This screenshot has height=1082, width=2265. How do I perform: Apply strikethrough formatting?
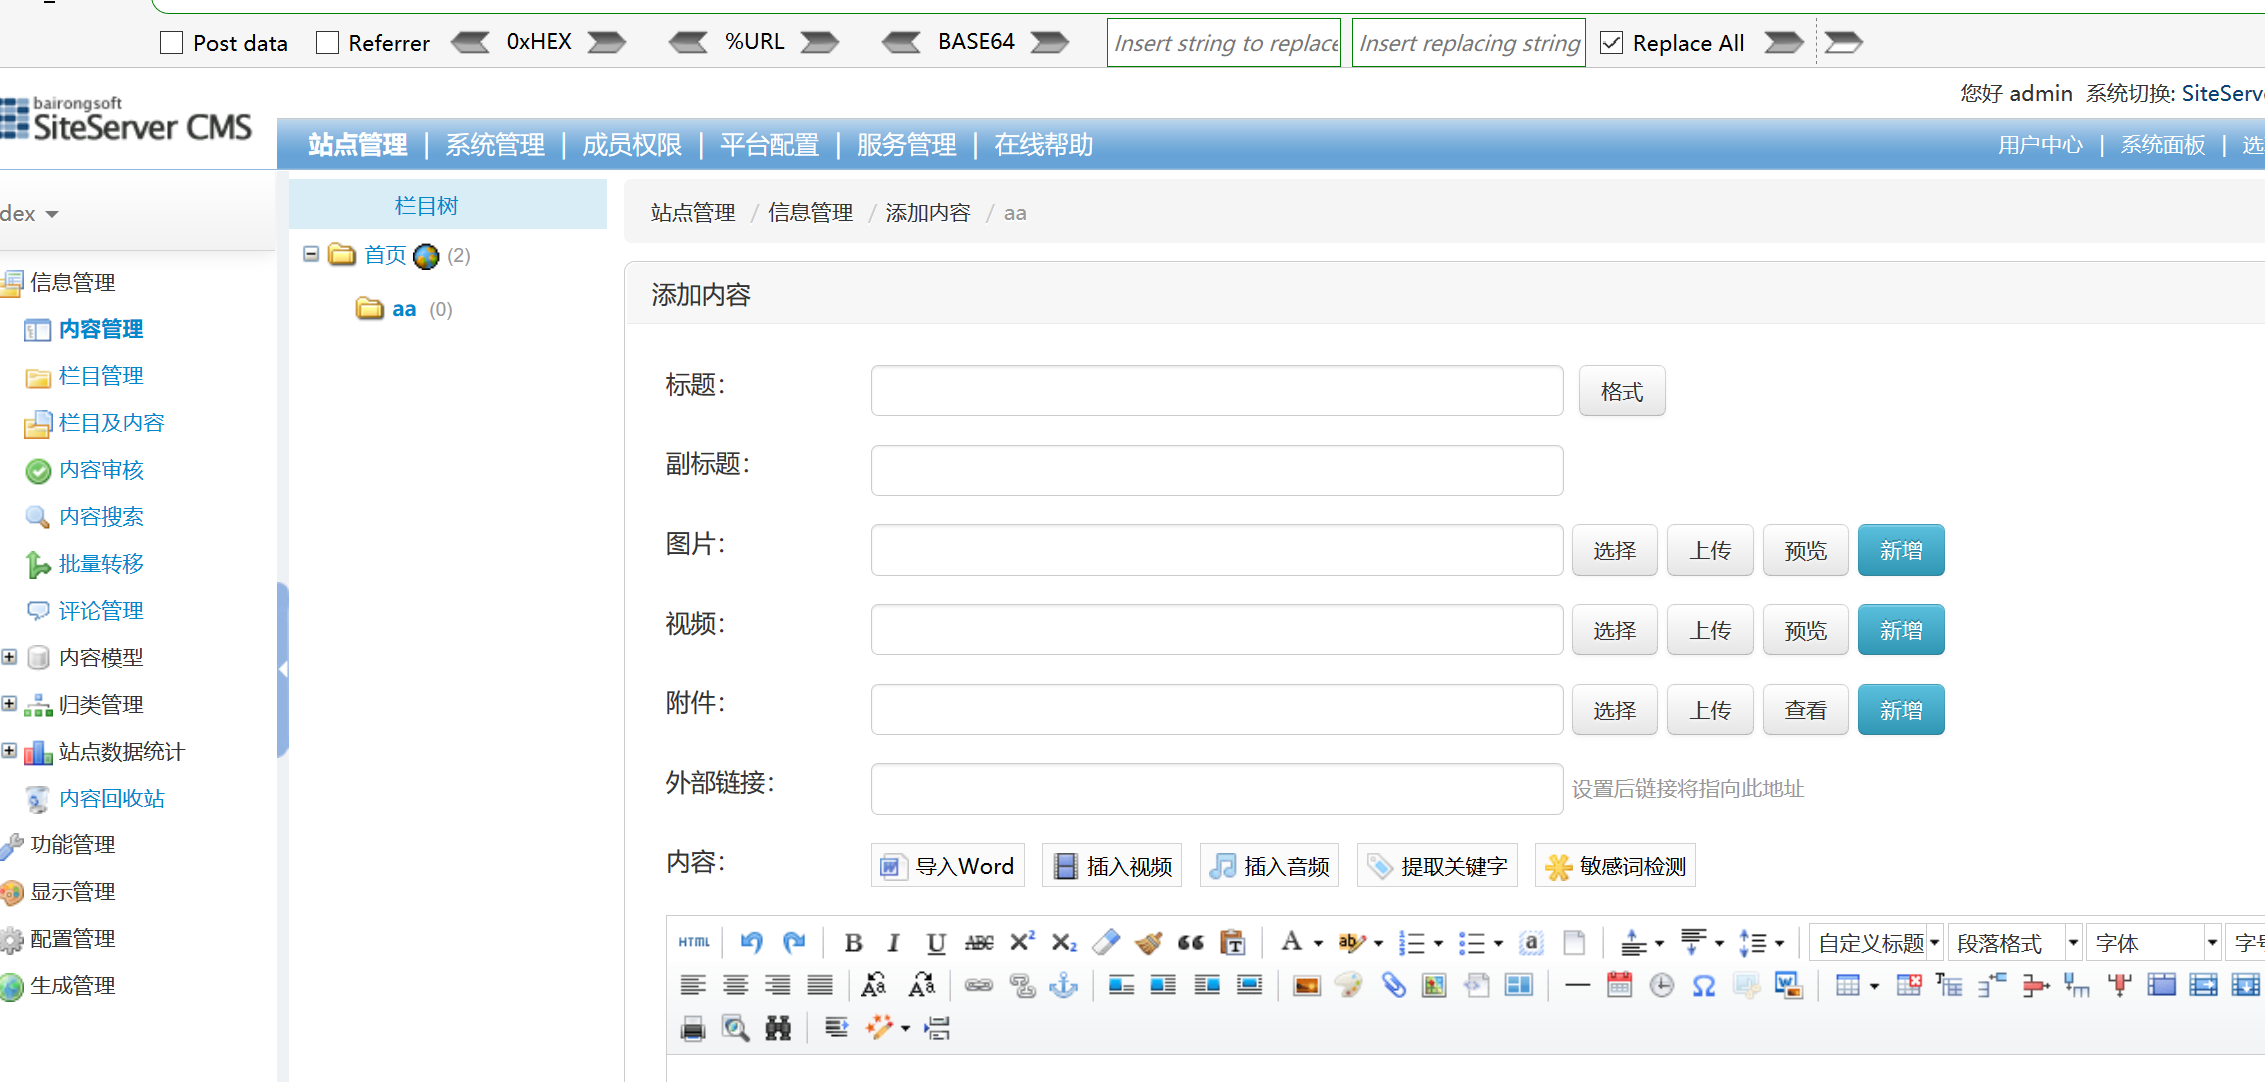tap(979, 942)
